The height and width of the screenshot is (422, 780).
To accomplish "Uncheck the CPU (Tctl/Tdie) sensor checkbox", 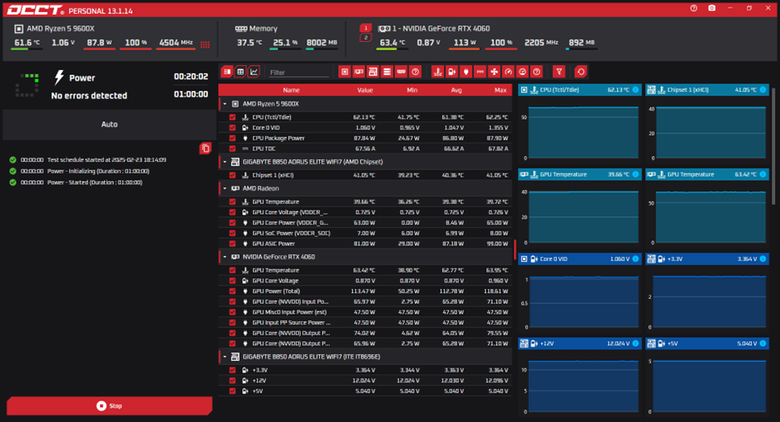I will (232, 117).
